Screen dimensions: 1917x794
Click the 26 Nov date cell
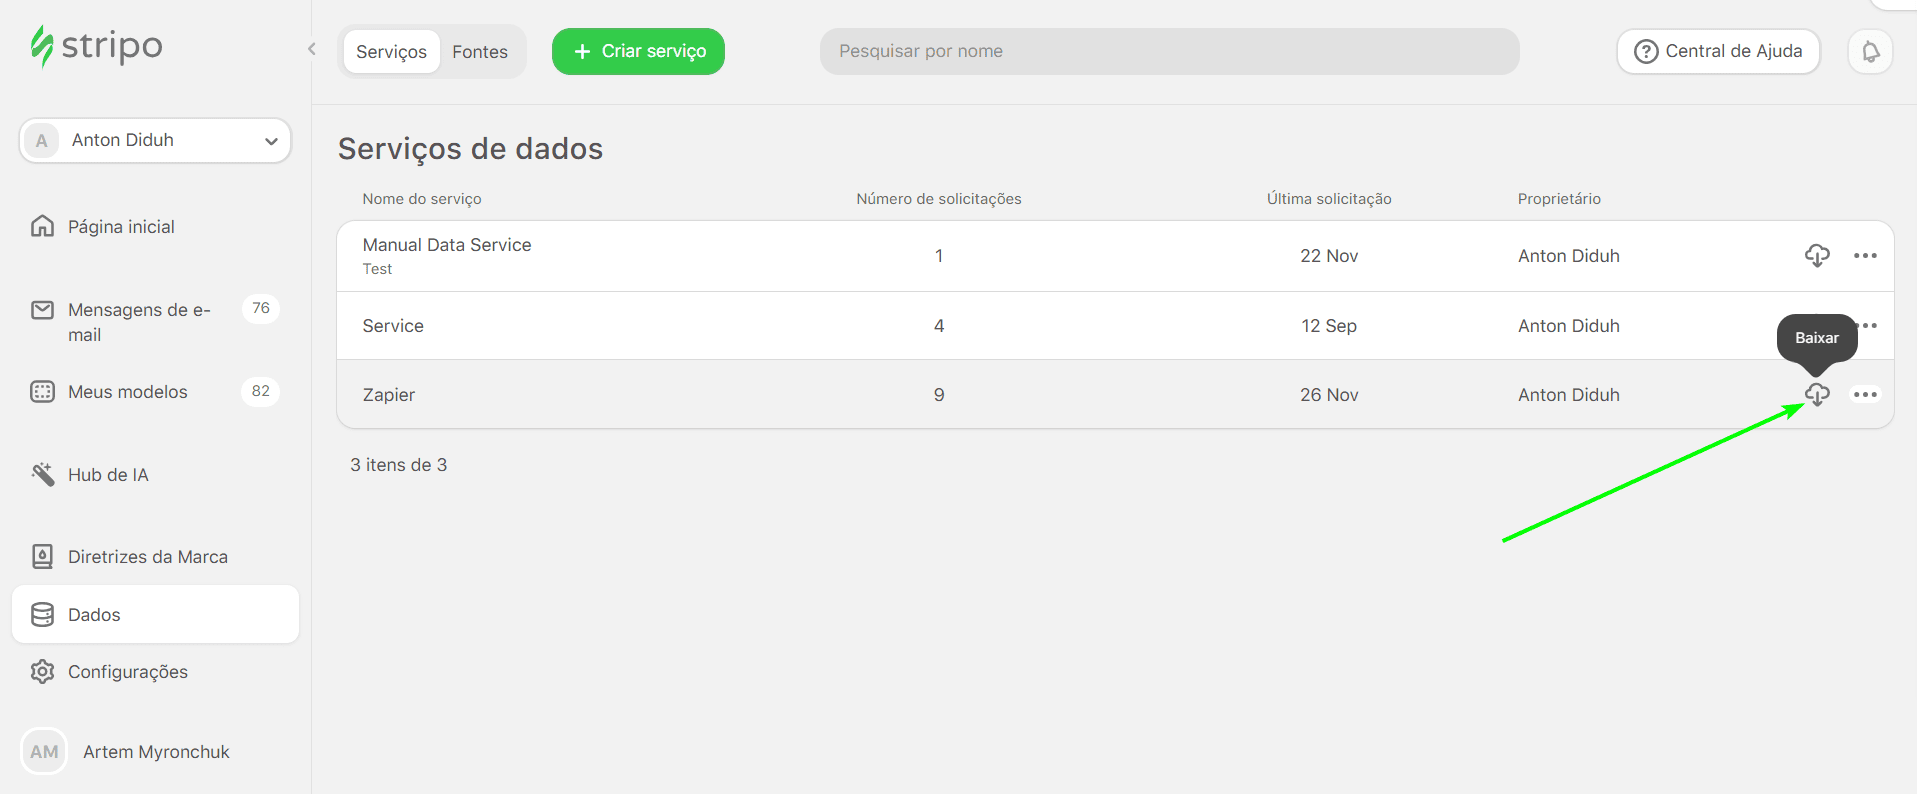[x=1329, y=395]
